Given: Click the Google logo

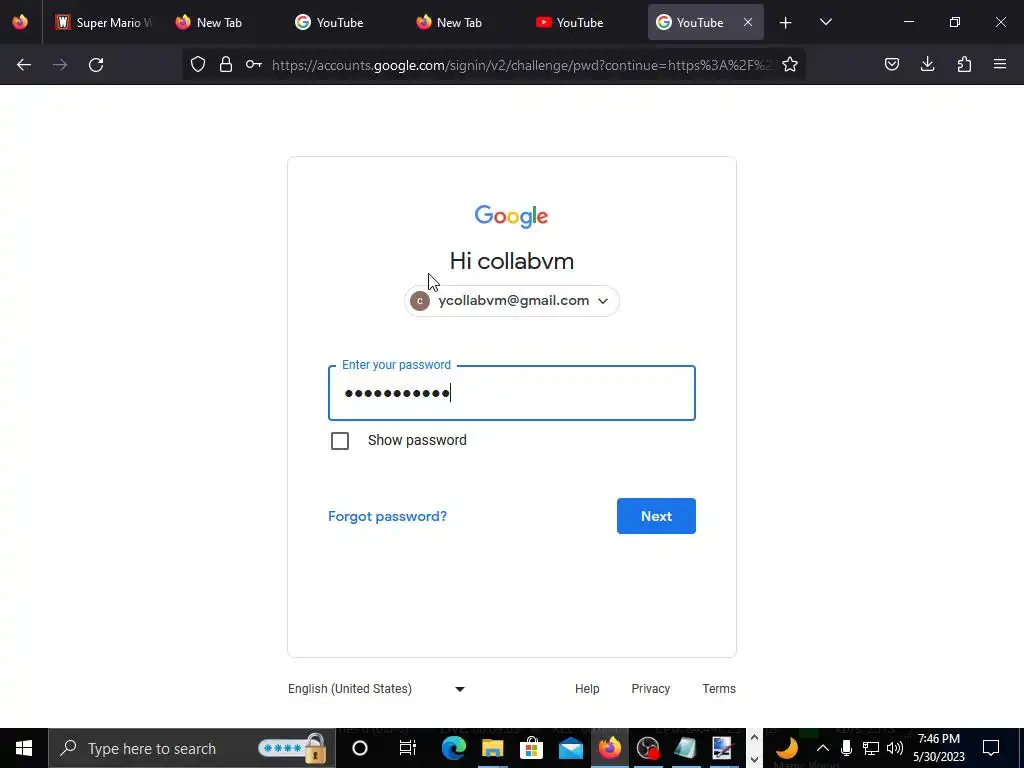Looking at the screenshot, I should 511,216.
